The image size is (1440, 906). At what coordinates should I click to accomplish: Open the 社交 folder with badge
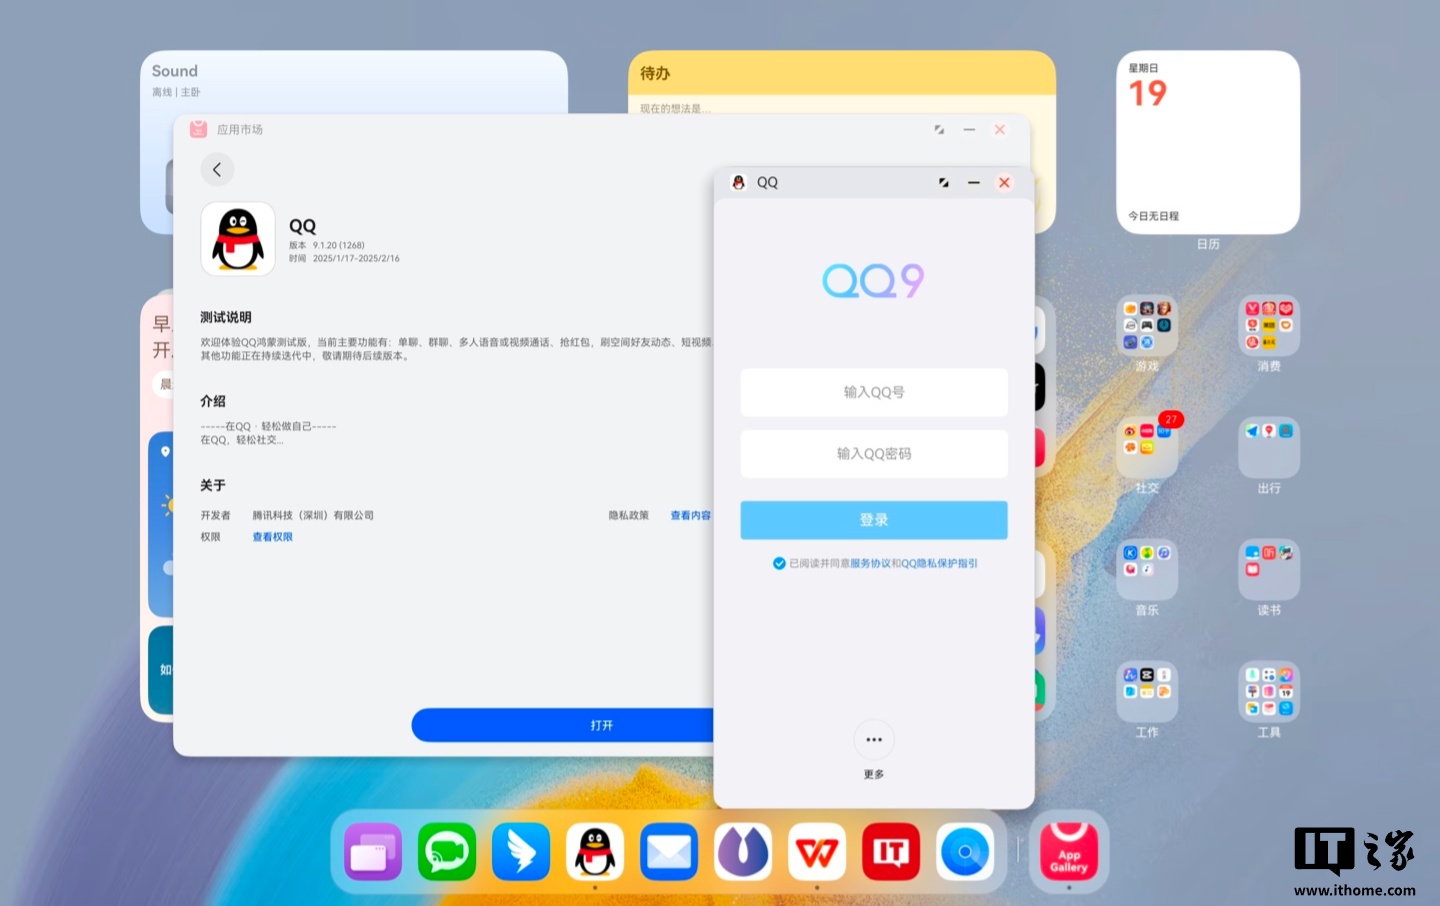coord(1147,448)
